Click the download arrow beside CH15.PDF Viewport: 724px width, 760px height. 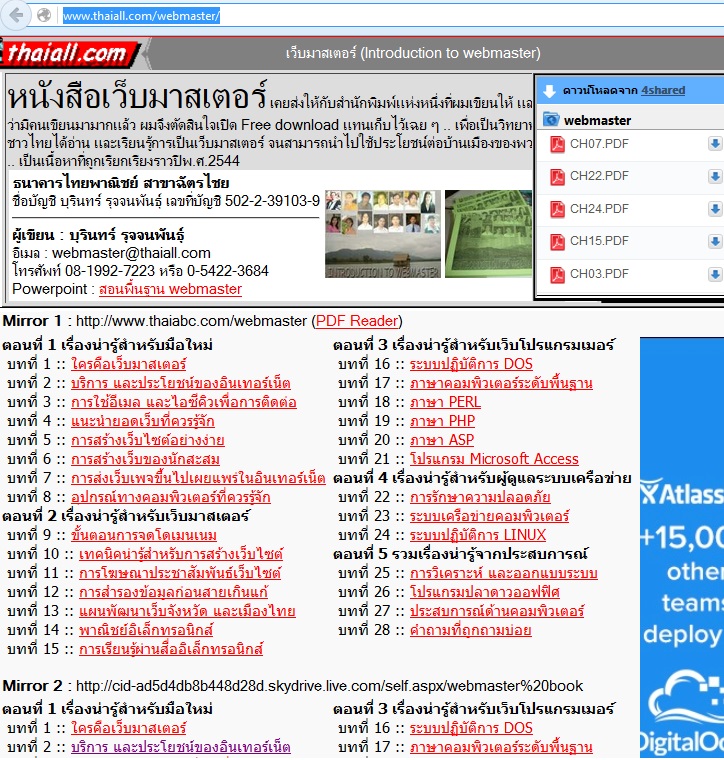coord(714,241)
